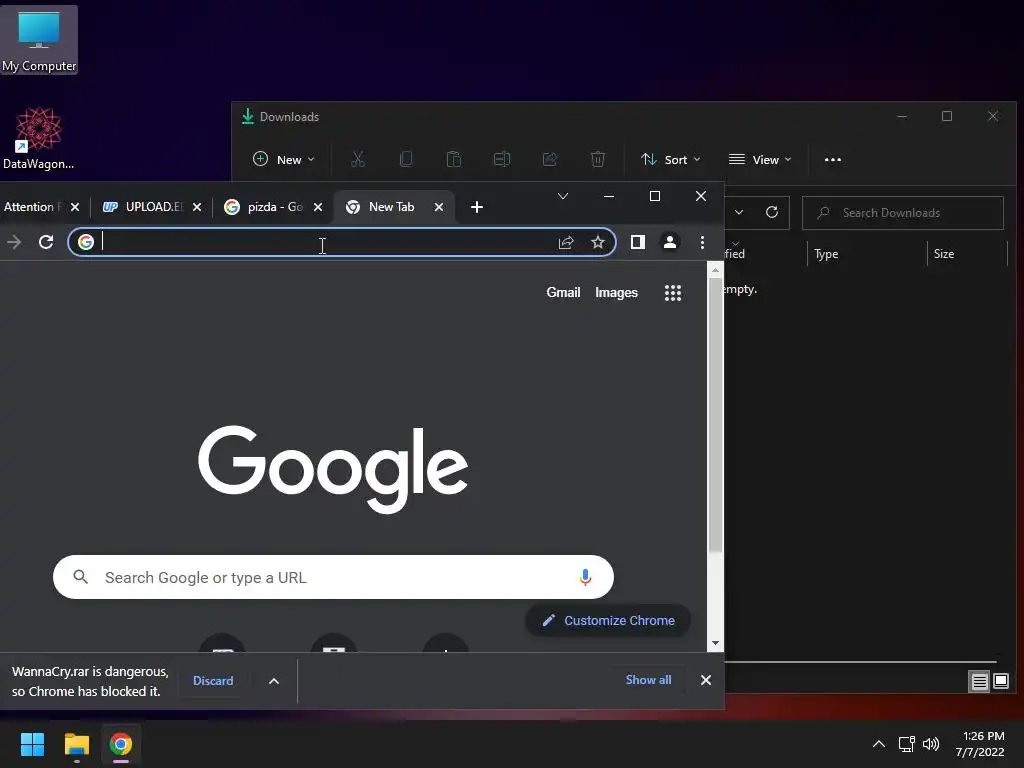Click the Paste icon in Downloads toolbar
This screenshot has width=1024, height=768.
point(453,159)
